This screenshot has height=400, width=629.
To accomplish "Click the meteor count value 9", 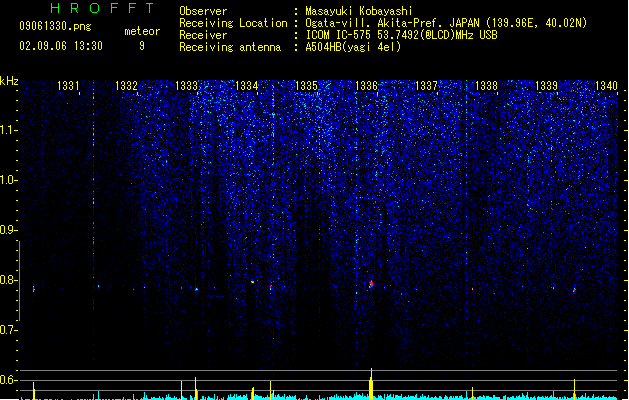I will pyautogui.click(x=142, y=46).
